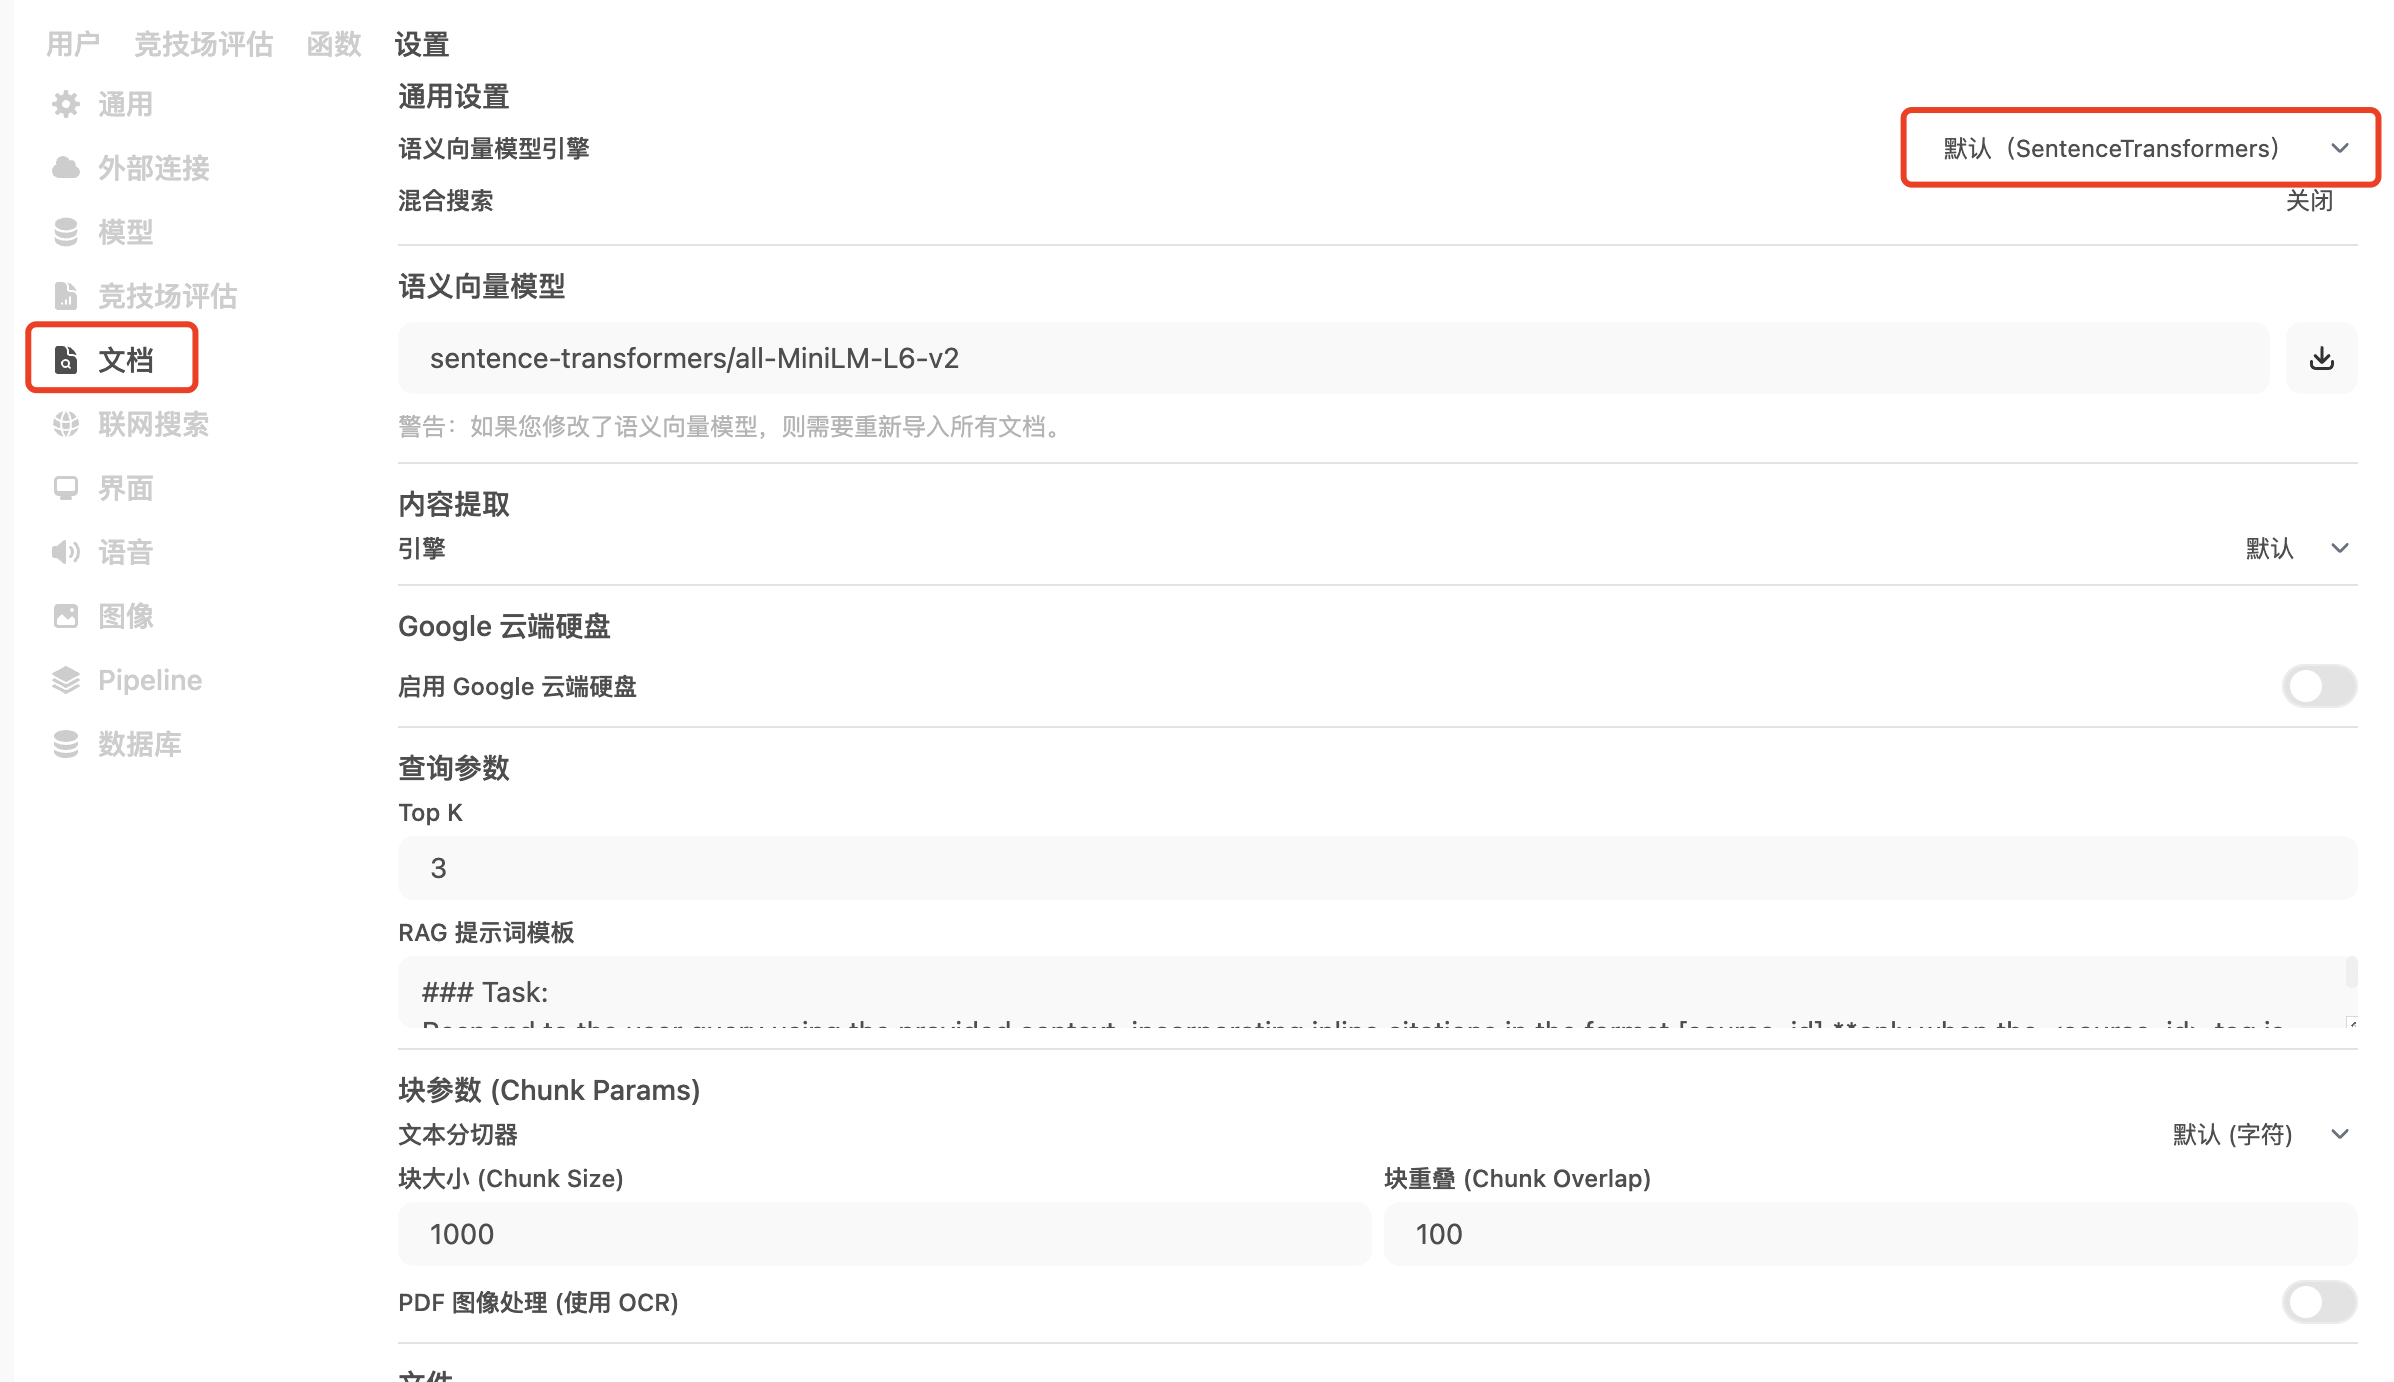Click the 联网搜索 globe icon

(x=66, y=424)
